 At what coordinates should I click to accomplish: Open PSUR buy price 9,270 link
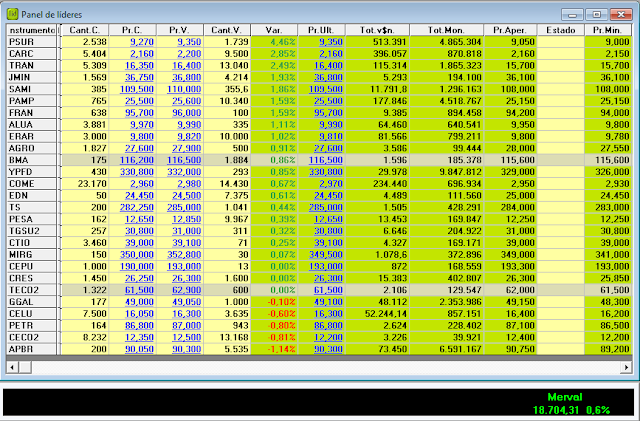click(x=142, y=42)
